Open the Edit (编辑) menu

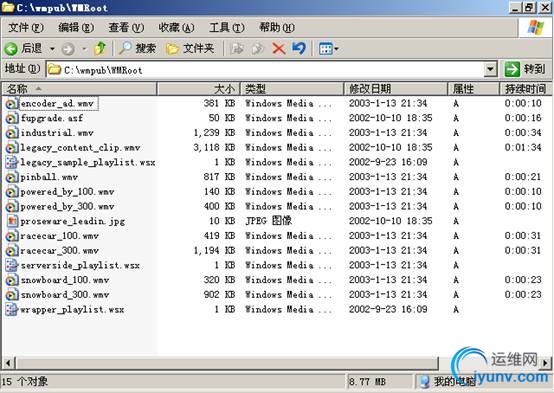pyautogui.click(x=76, y=27)
